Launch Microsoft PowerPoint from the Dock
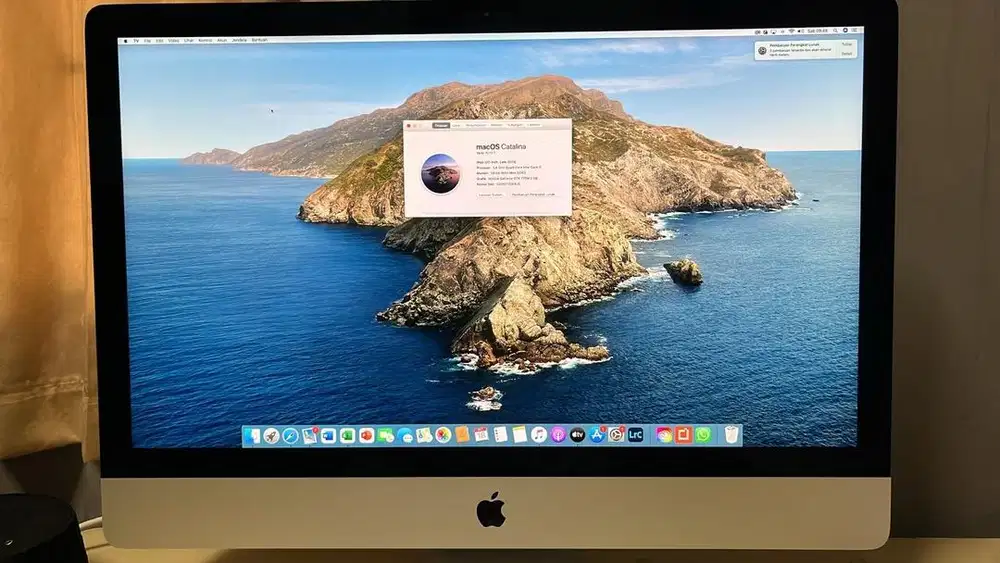 367,435
